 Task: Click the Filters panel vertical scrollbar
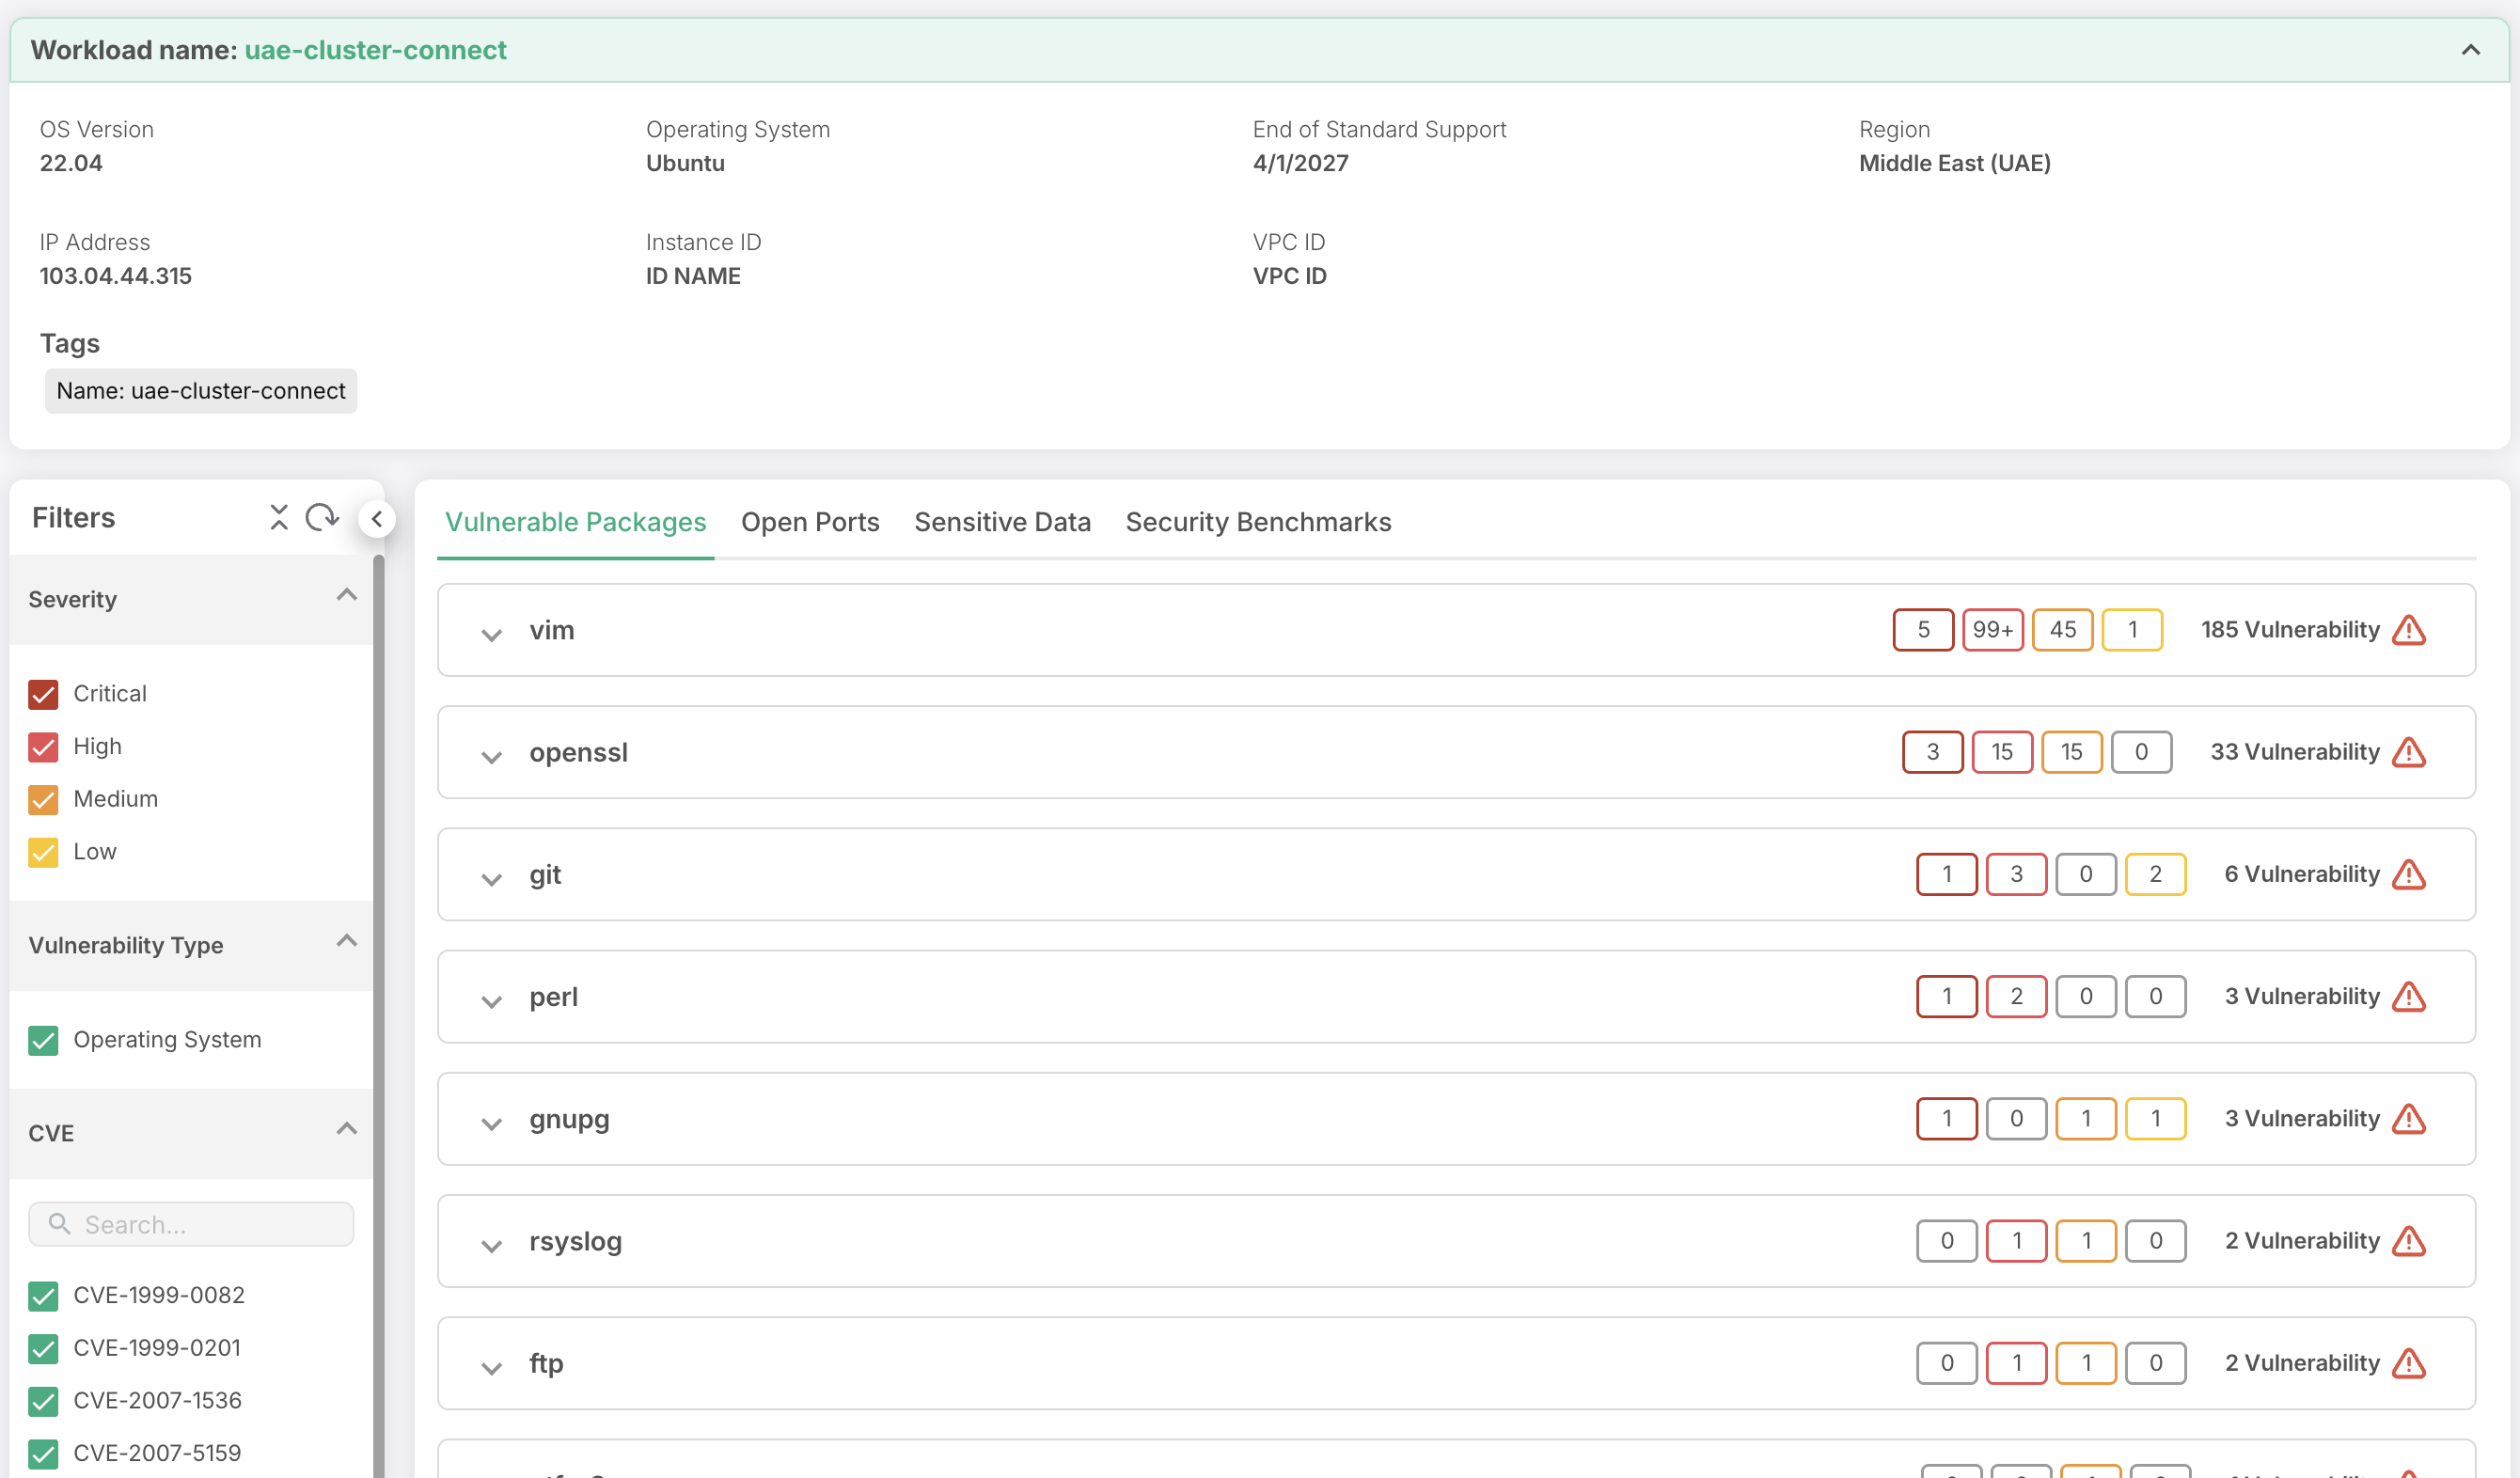coord(379,1000)
